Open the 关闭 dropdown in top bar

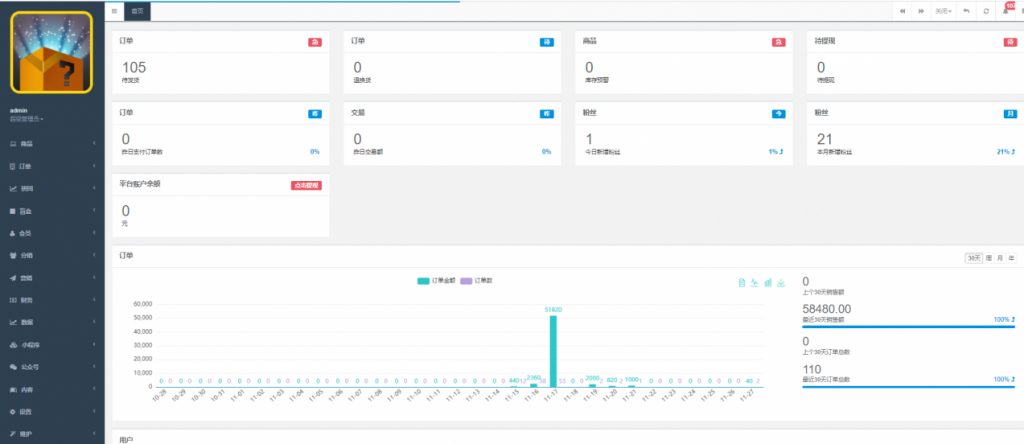click(x=944, y=11)
